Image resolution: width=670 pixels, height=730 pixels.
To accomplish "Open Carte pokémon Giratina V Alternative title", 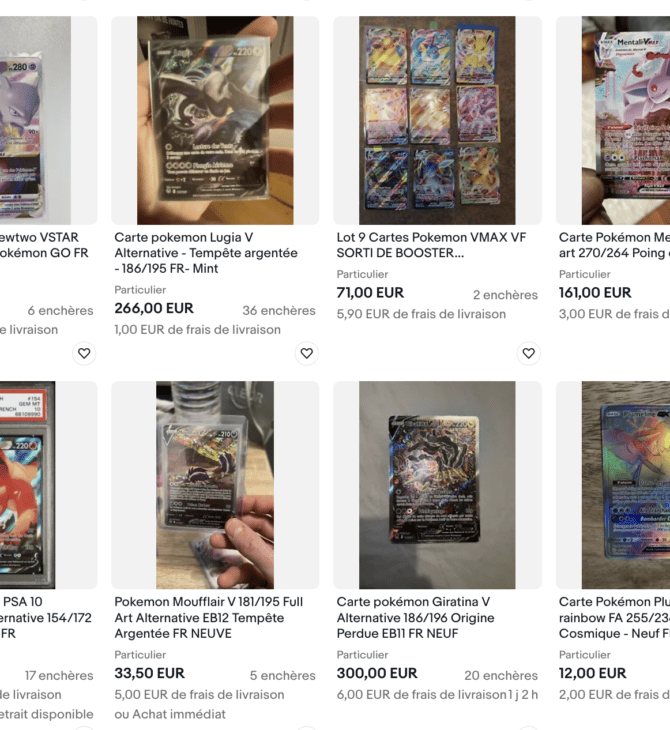I will point(415,617).
